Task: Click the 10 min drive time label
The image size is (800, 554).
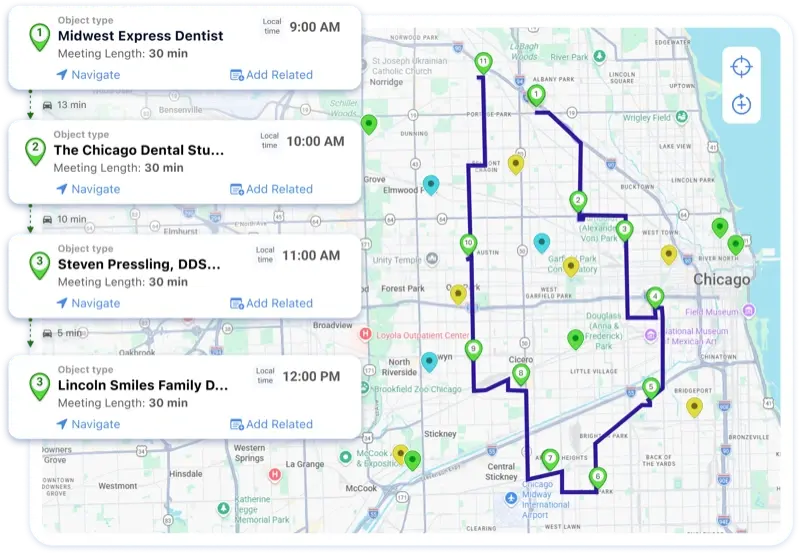Action: coord(71,219)
